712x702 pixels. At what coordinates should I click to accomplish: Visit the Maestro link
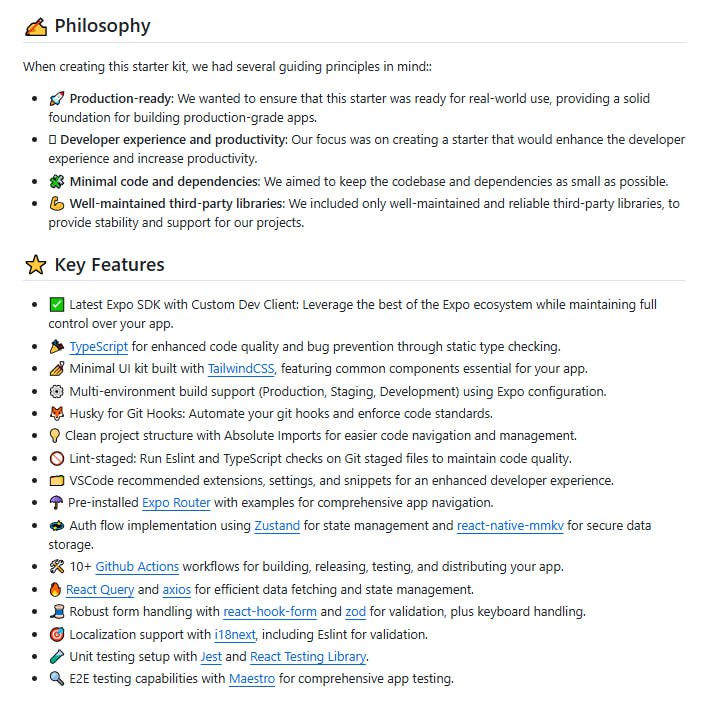[x=251, y=679]
